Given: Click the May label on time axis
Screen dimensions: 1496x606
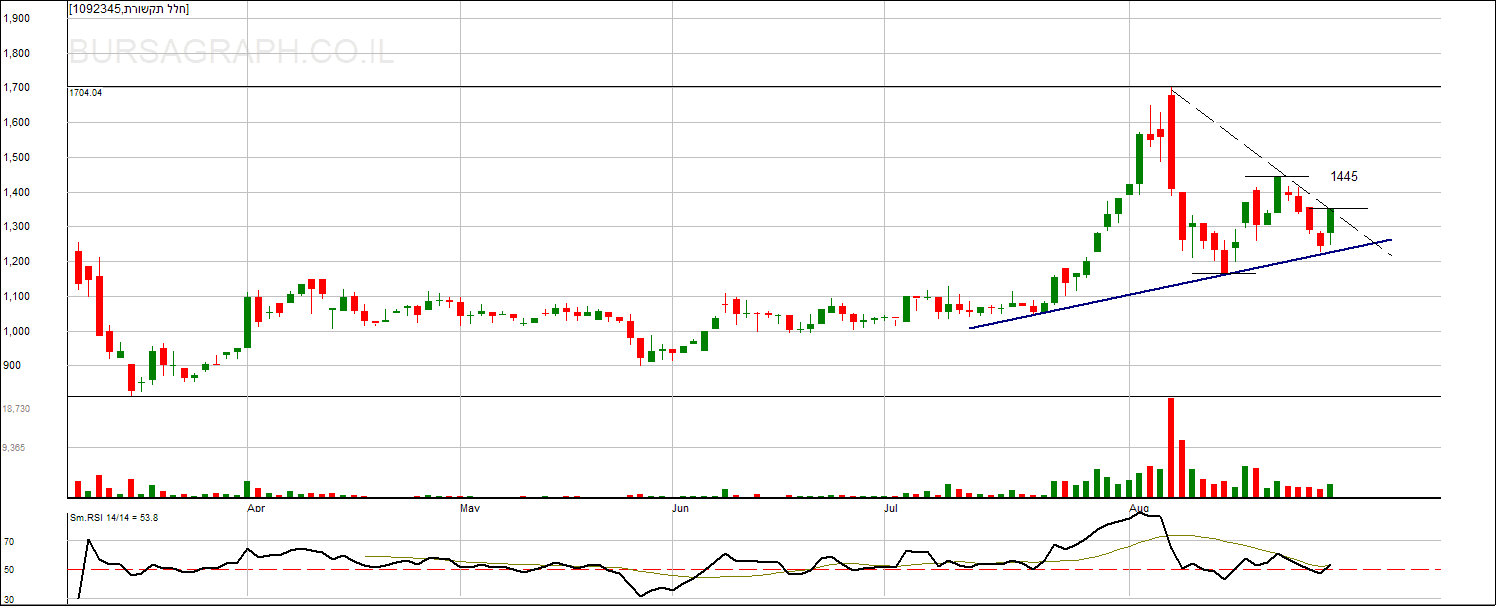Looking at the screenshot, I should point(470,509).
